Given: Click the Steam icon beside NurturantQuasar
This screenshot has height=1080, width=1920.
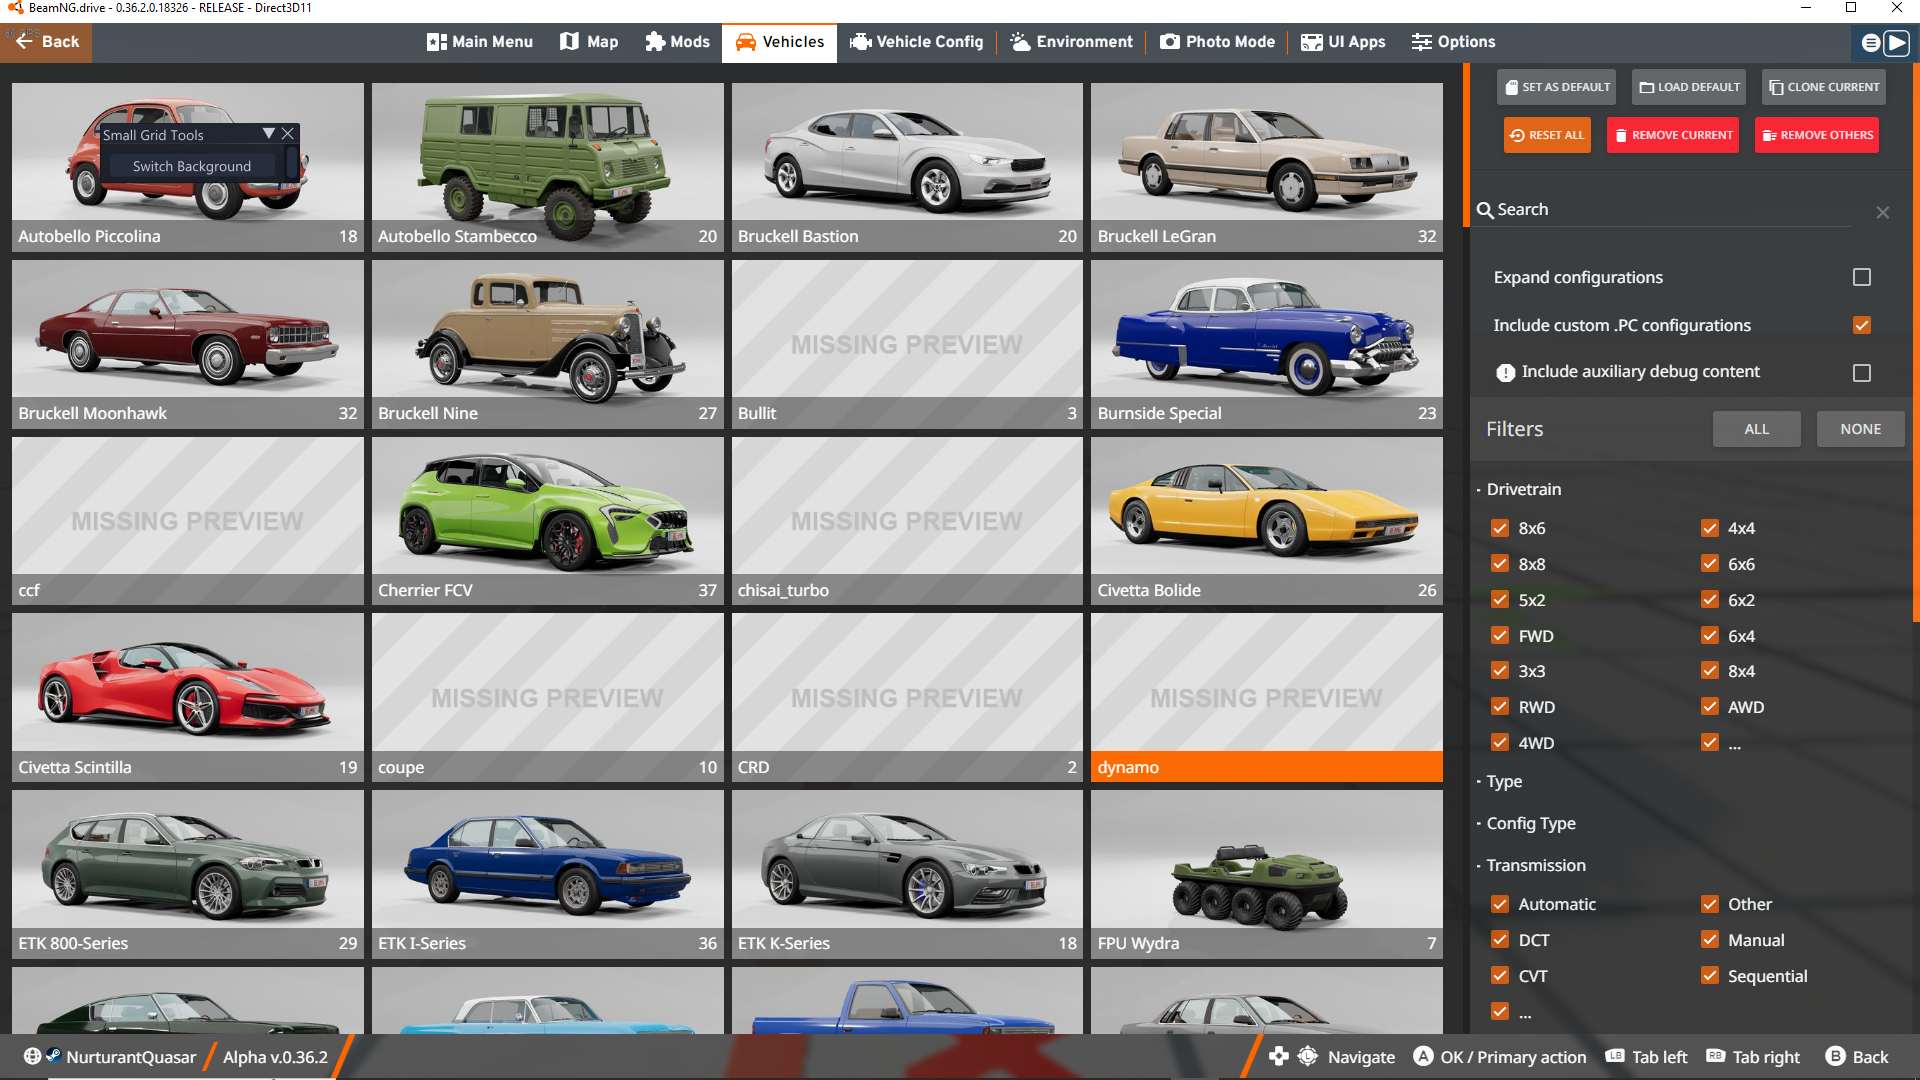Looking at the screenshot, I should point(53,1056).
